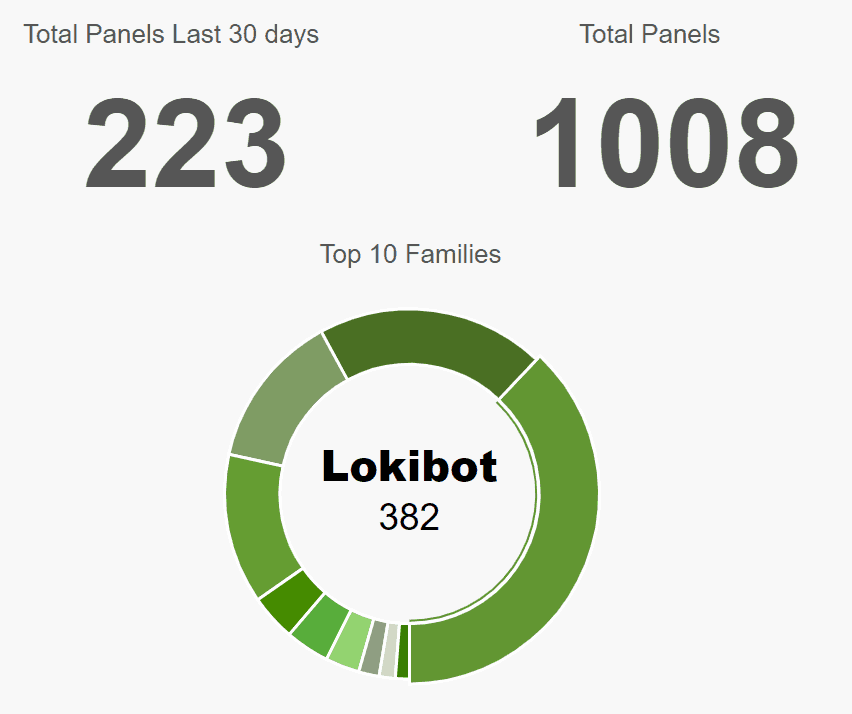The image size is (852, 714).
Task: Click the 382 value in donut center
Action: pos(409,517)
